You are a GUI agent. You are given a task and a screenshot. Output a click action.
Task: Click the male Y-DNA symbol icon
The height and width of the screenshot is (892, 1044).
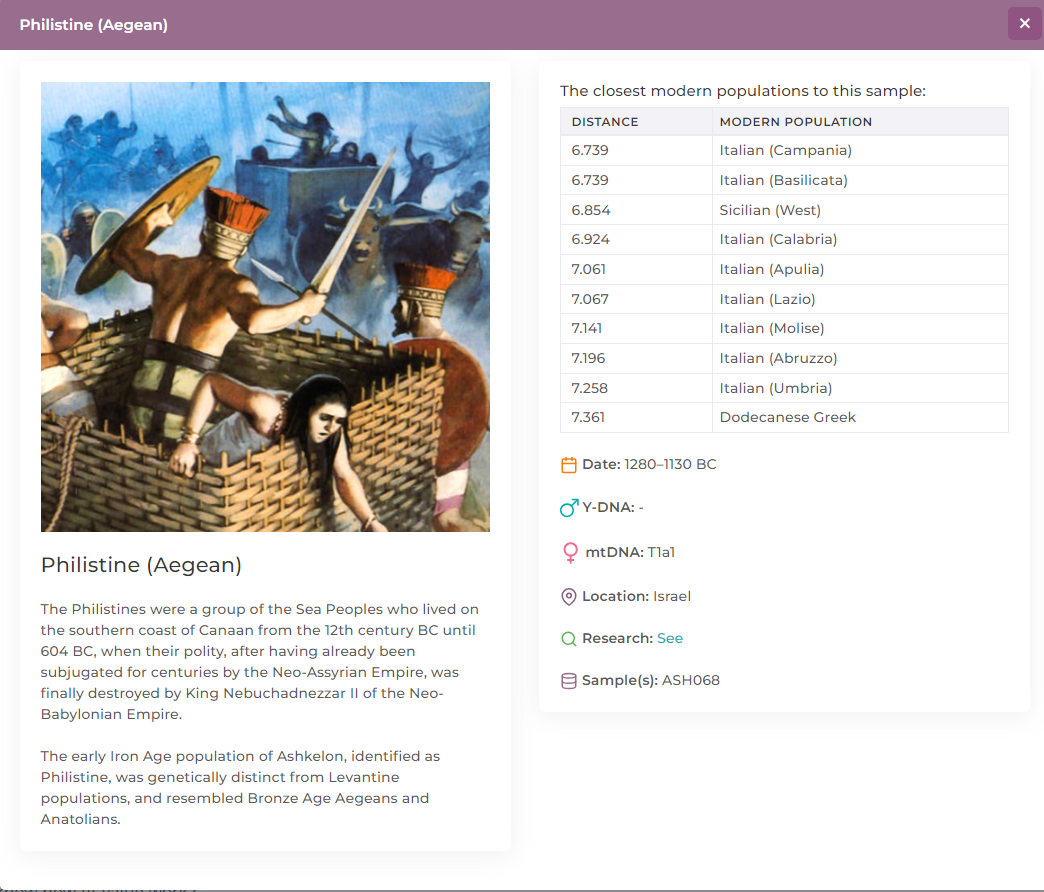(x=569, y=508)
